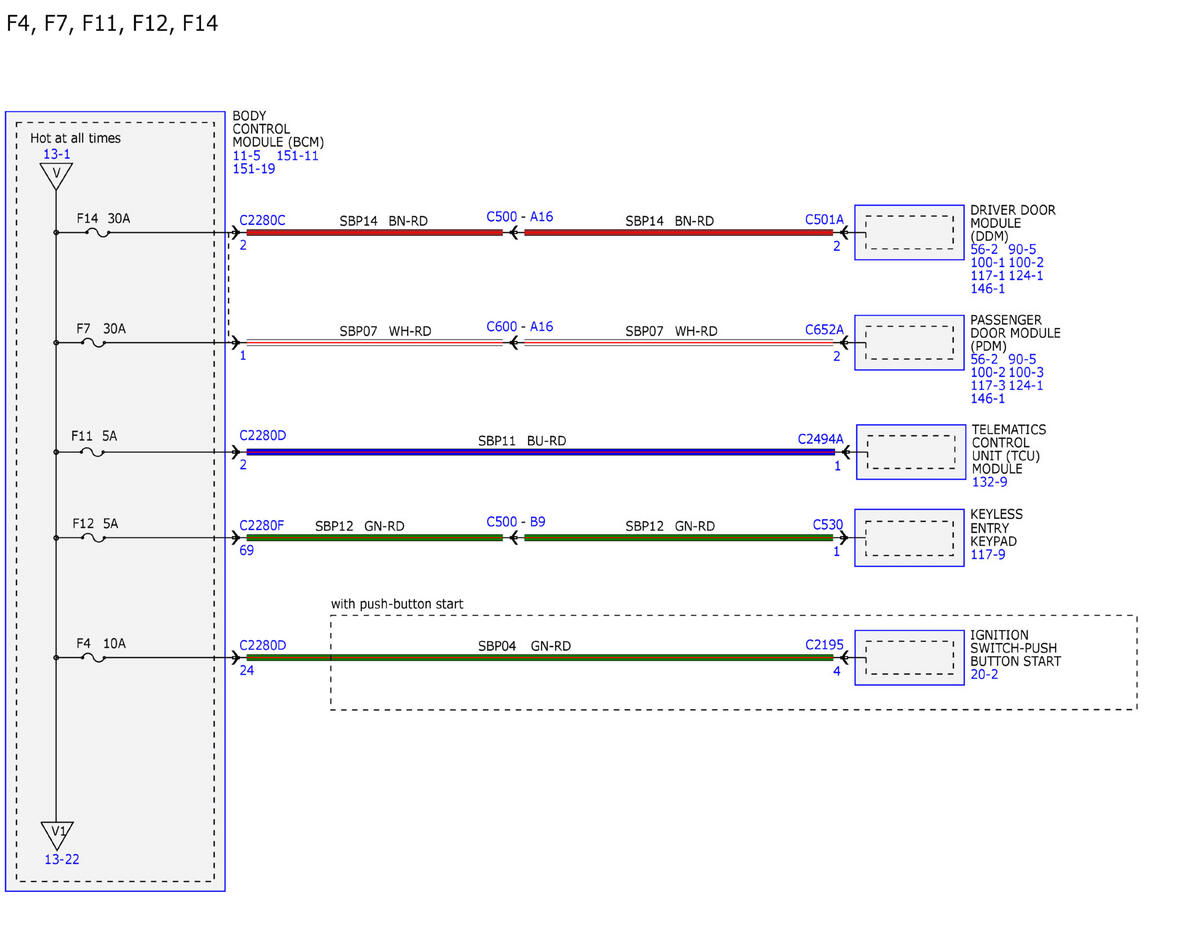The height and width of the screenshot is (927, 1200).
Task: Select the Driver Door Module component box
Action: [909, 234]
